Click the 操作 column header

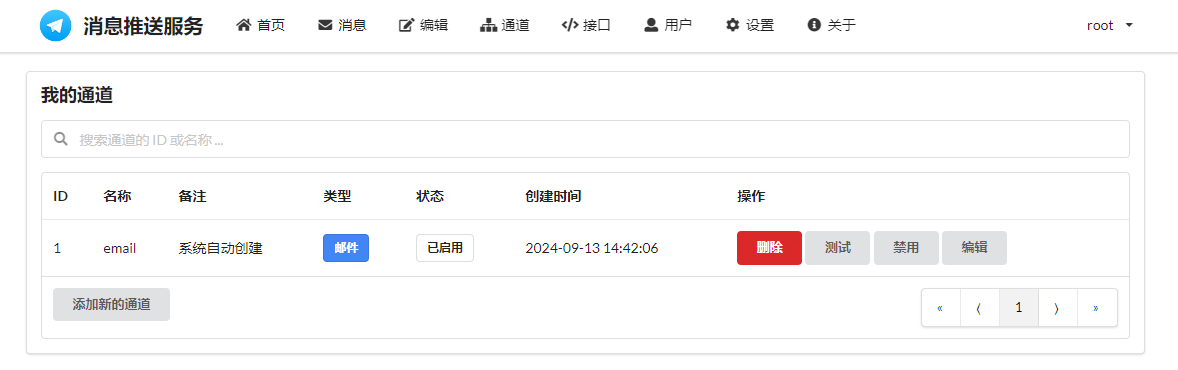point(751,196)
